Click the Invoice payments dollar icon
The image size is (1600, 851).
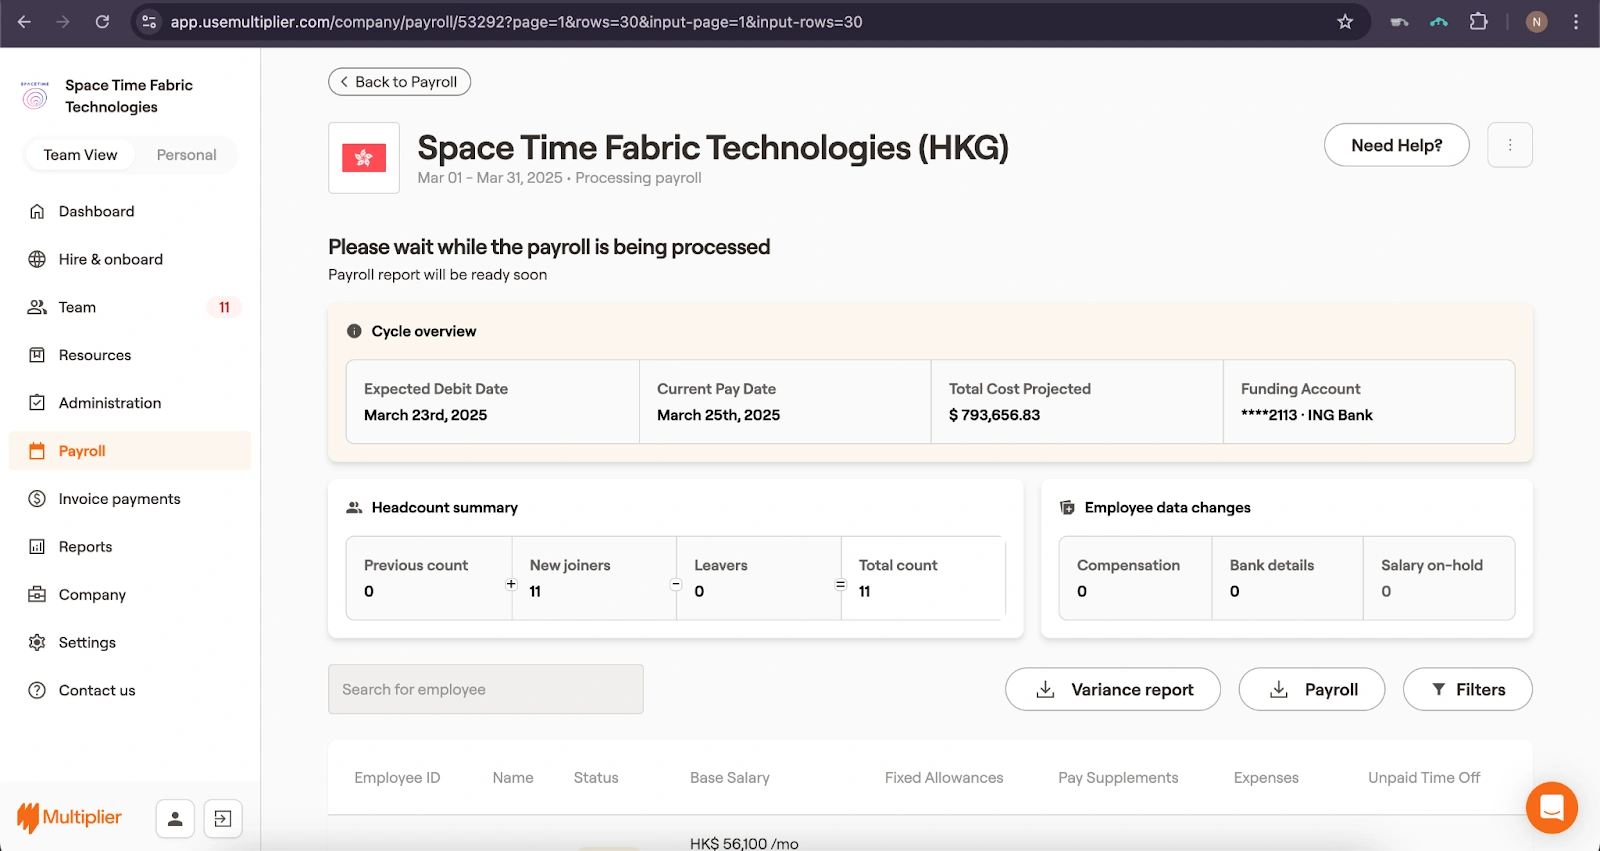37,499
